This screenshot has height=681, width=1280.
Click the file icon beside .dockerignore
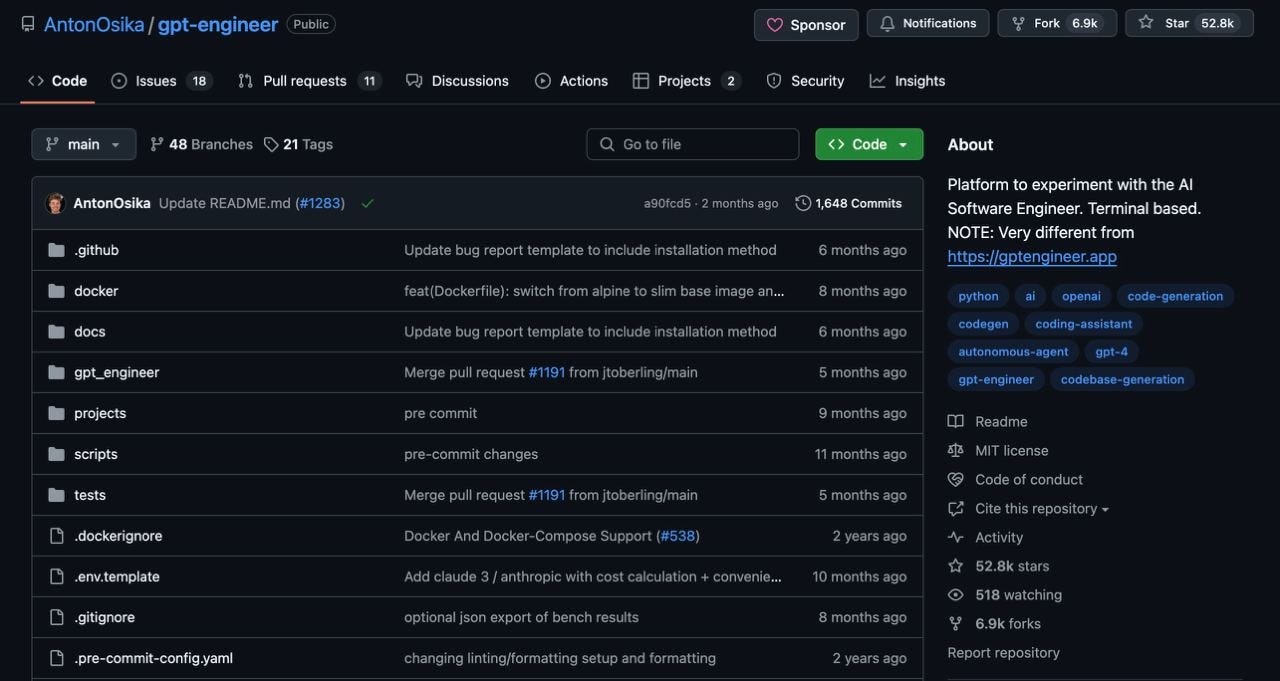tap(56, 536)
